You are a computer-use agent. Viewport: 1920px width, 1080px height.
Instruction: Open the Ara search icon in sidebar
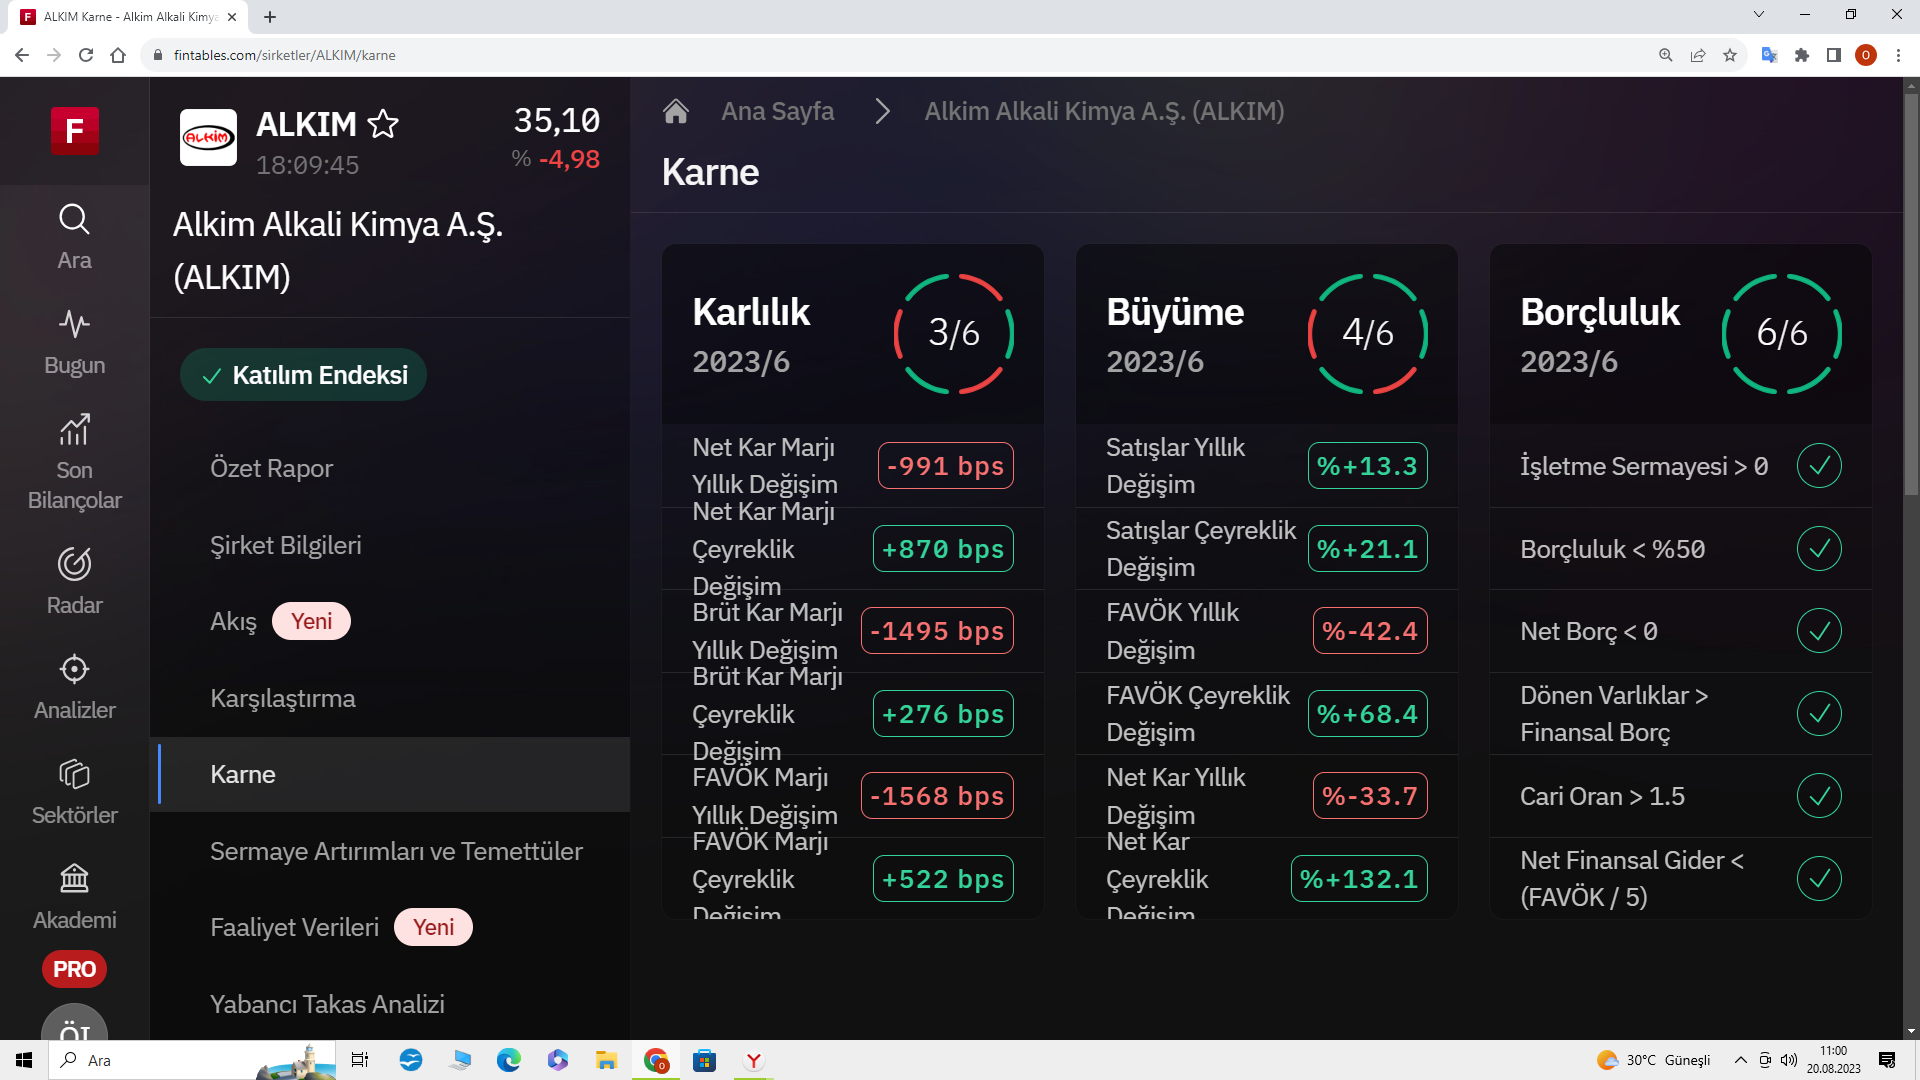(74, 219)
